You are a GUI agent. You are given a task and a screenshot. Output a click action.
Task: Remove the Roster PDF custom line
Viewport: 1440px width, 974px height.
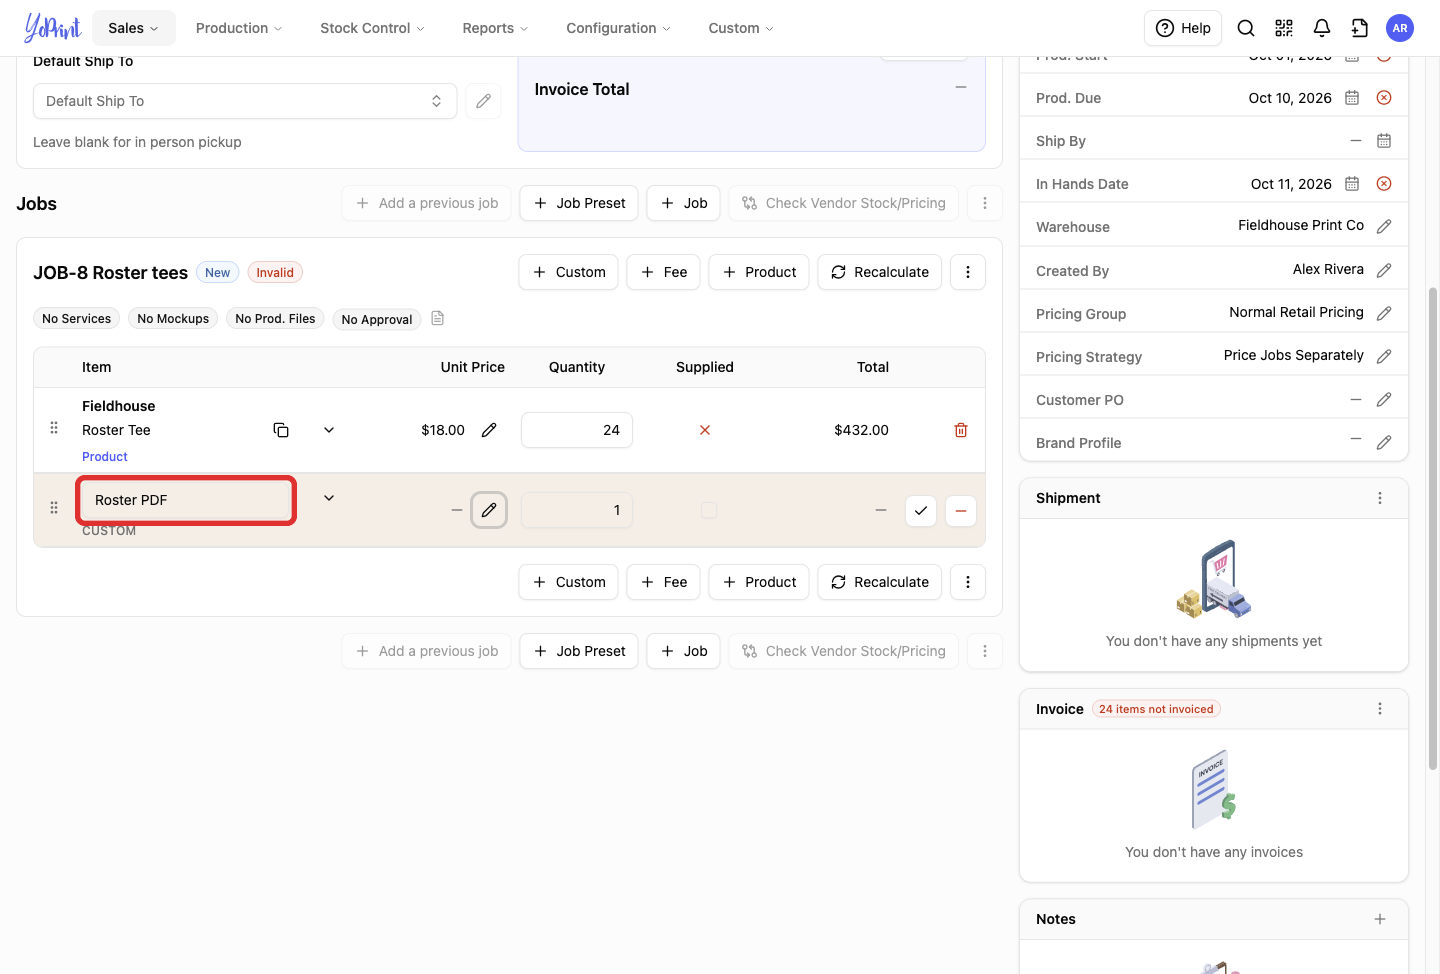[961, 510]
